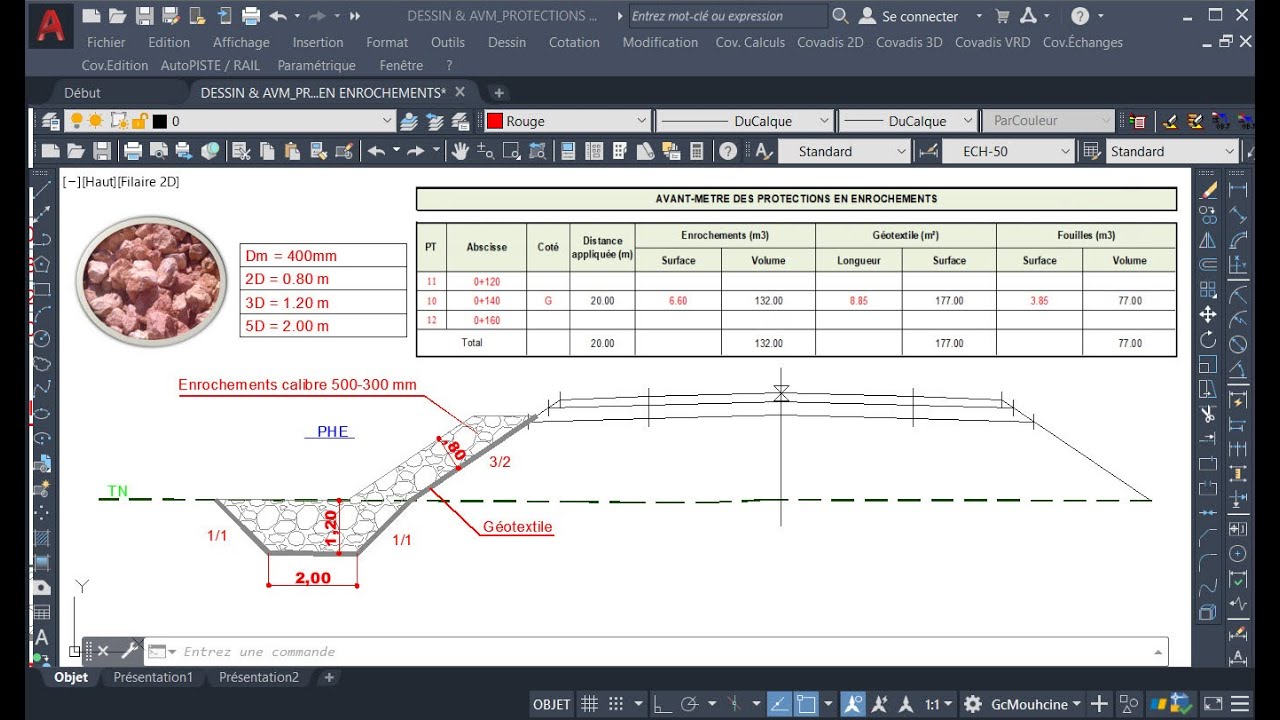Click the [Filaire 2D] visual style label
The height and width of the screenshot is (720, 1280).
click(148, 182)
